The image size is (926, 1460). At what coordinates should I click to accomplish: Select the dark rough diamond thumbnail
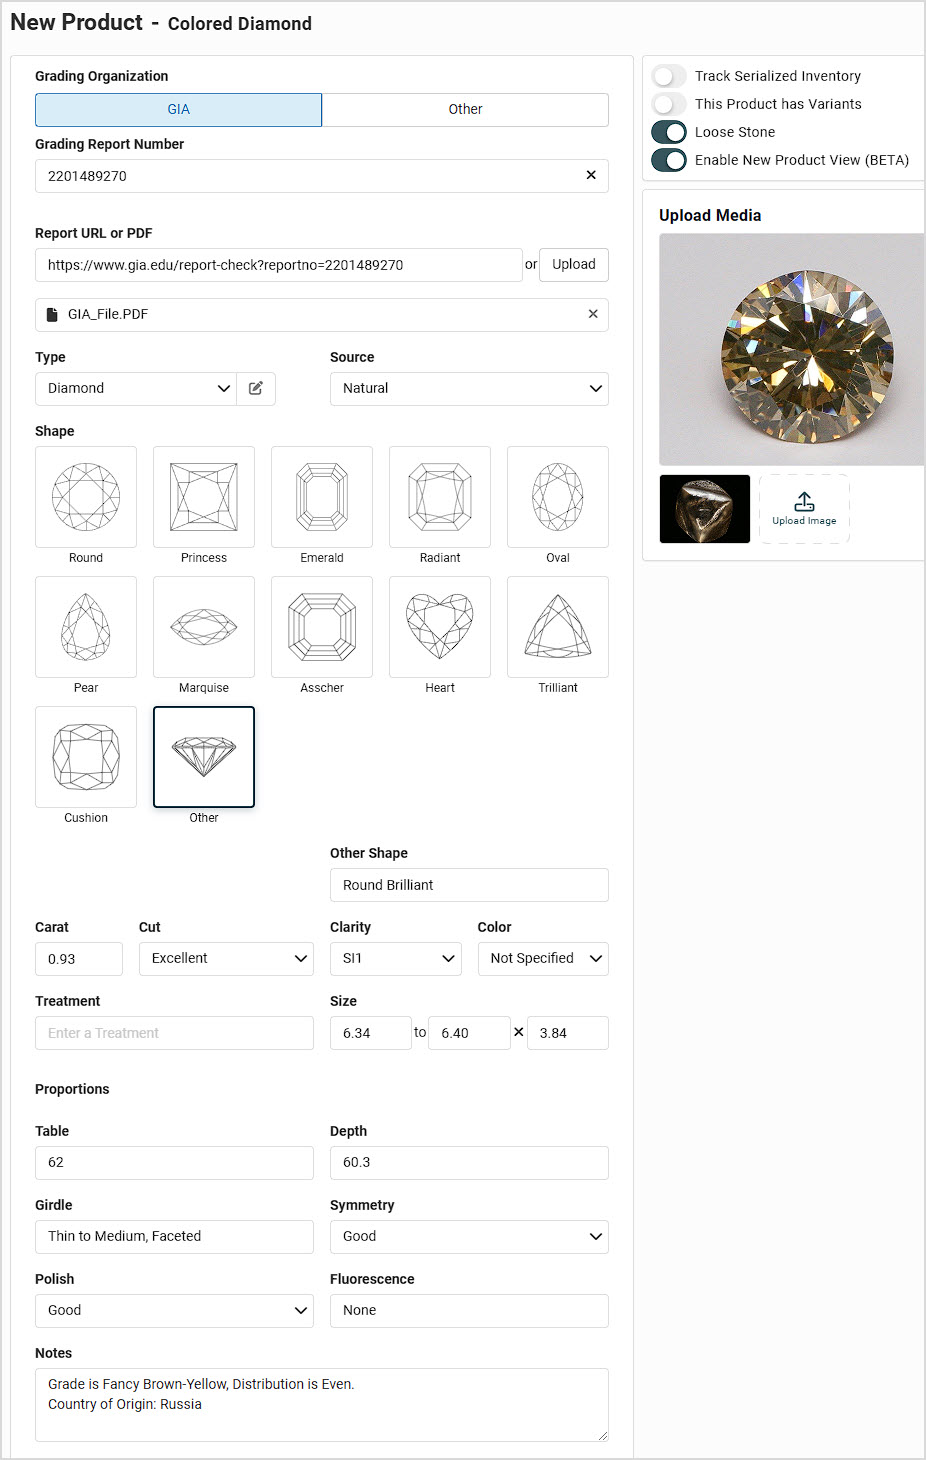coord(705,509)
